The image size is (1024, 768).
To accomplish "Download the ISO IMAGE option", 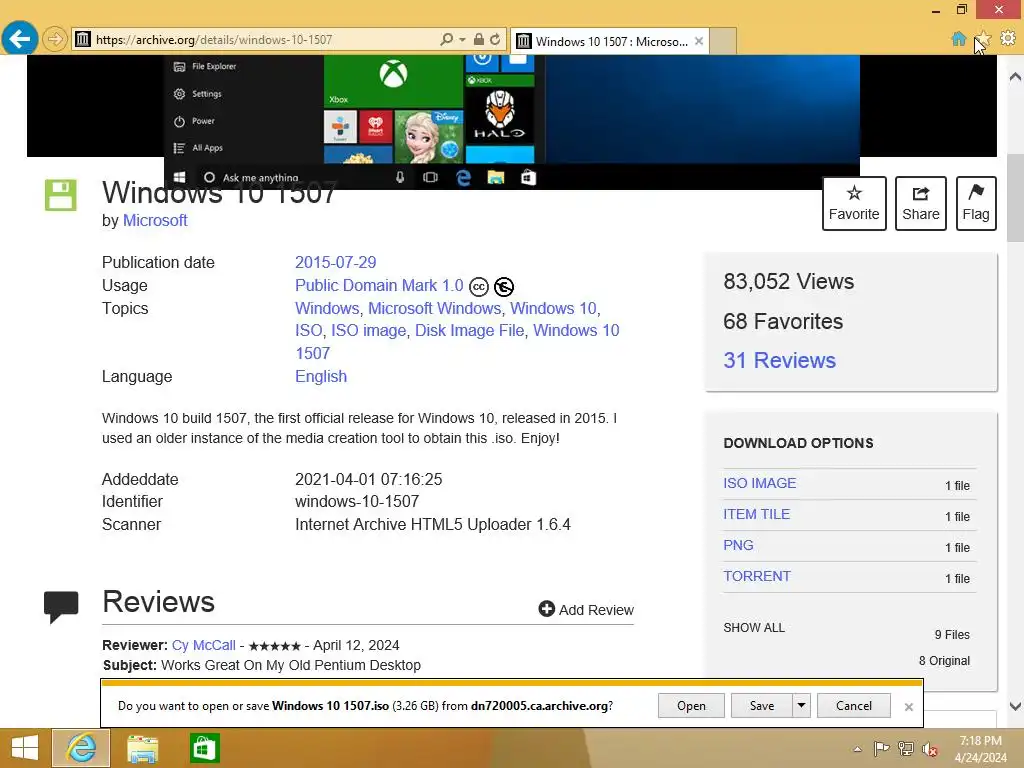I will (x=760, y=483).
